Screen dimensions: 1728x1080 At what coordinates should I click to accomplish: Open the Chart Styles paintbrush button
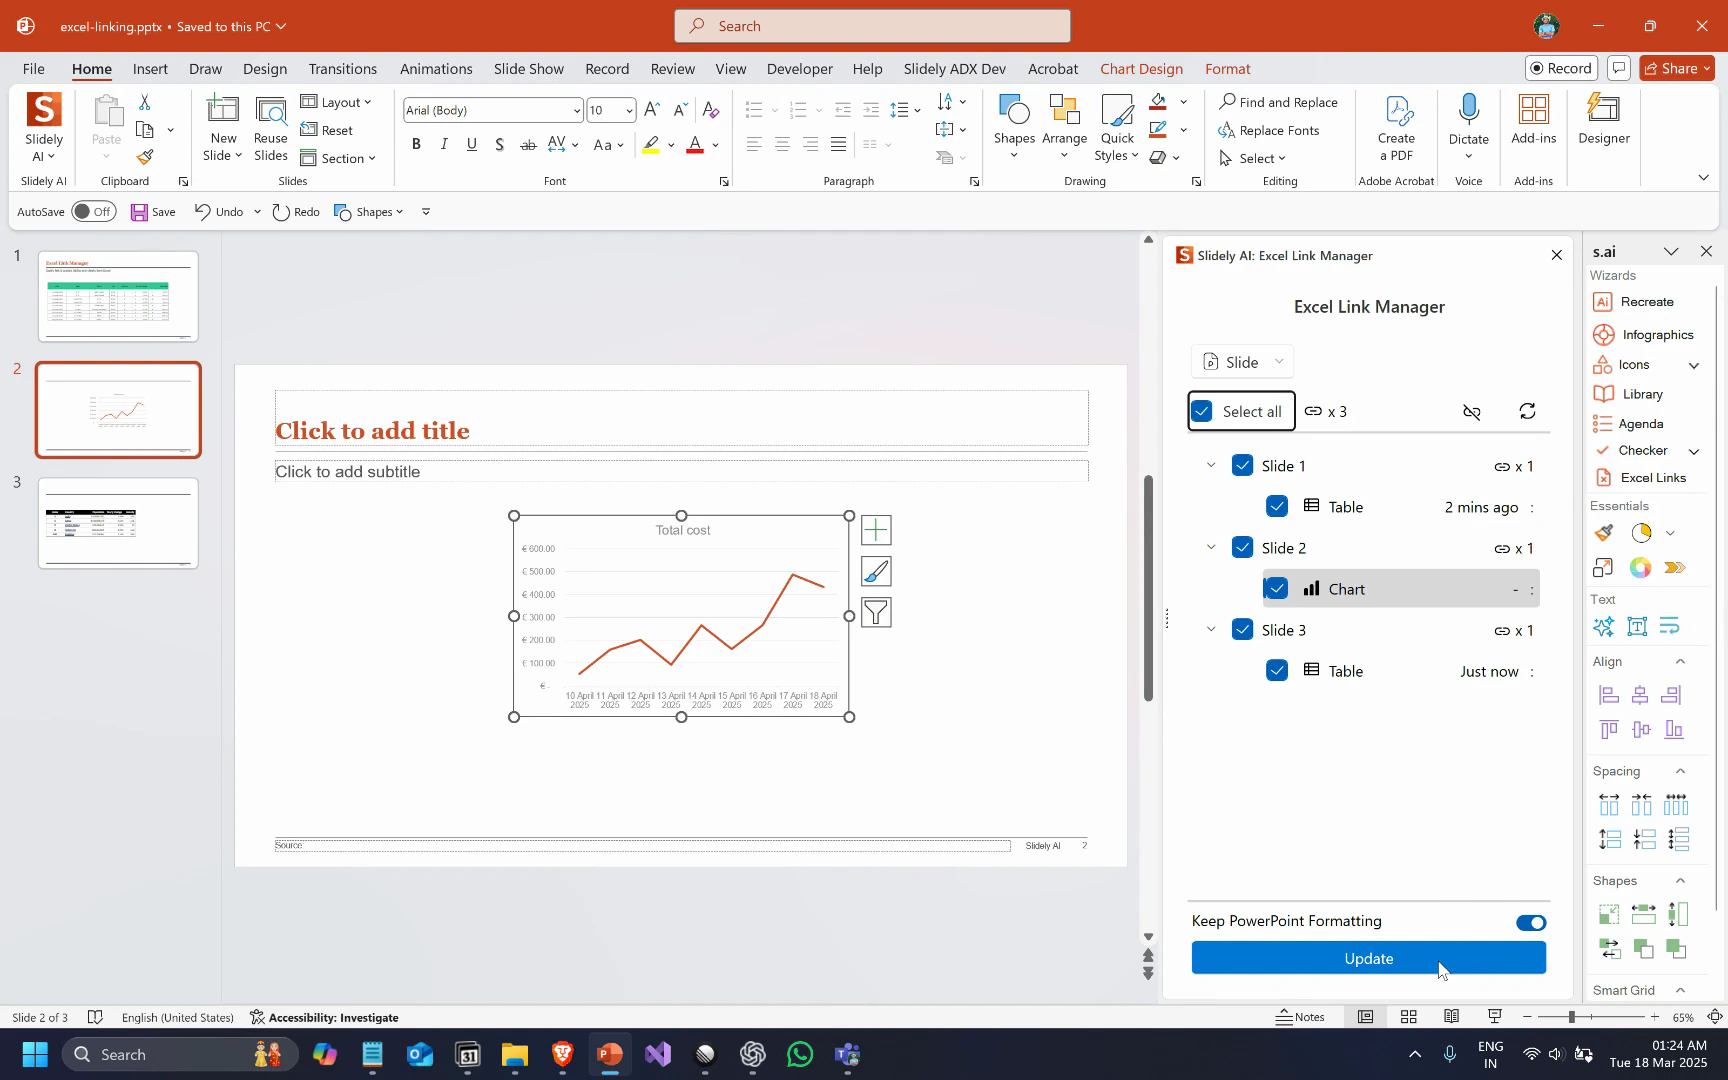[x=875, y=571]
